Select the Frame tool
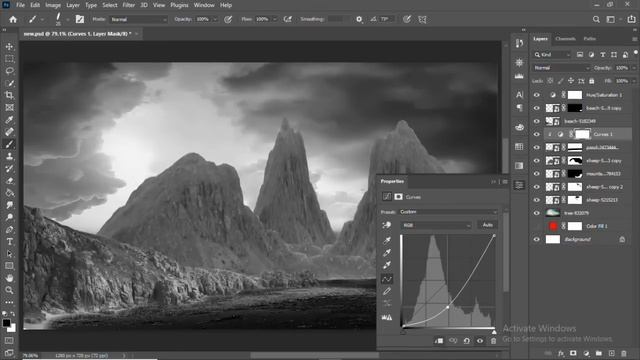The width and height of the screenshot is (640, 360). pos(9,108)
